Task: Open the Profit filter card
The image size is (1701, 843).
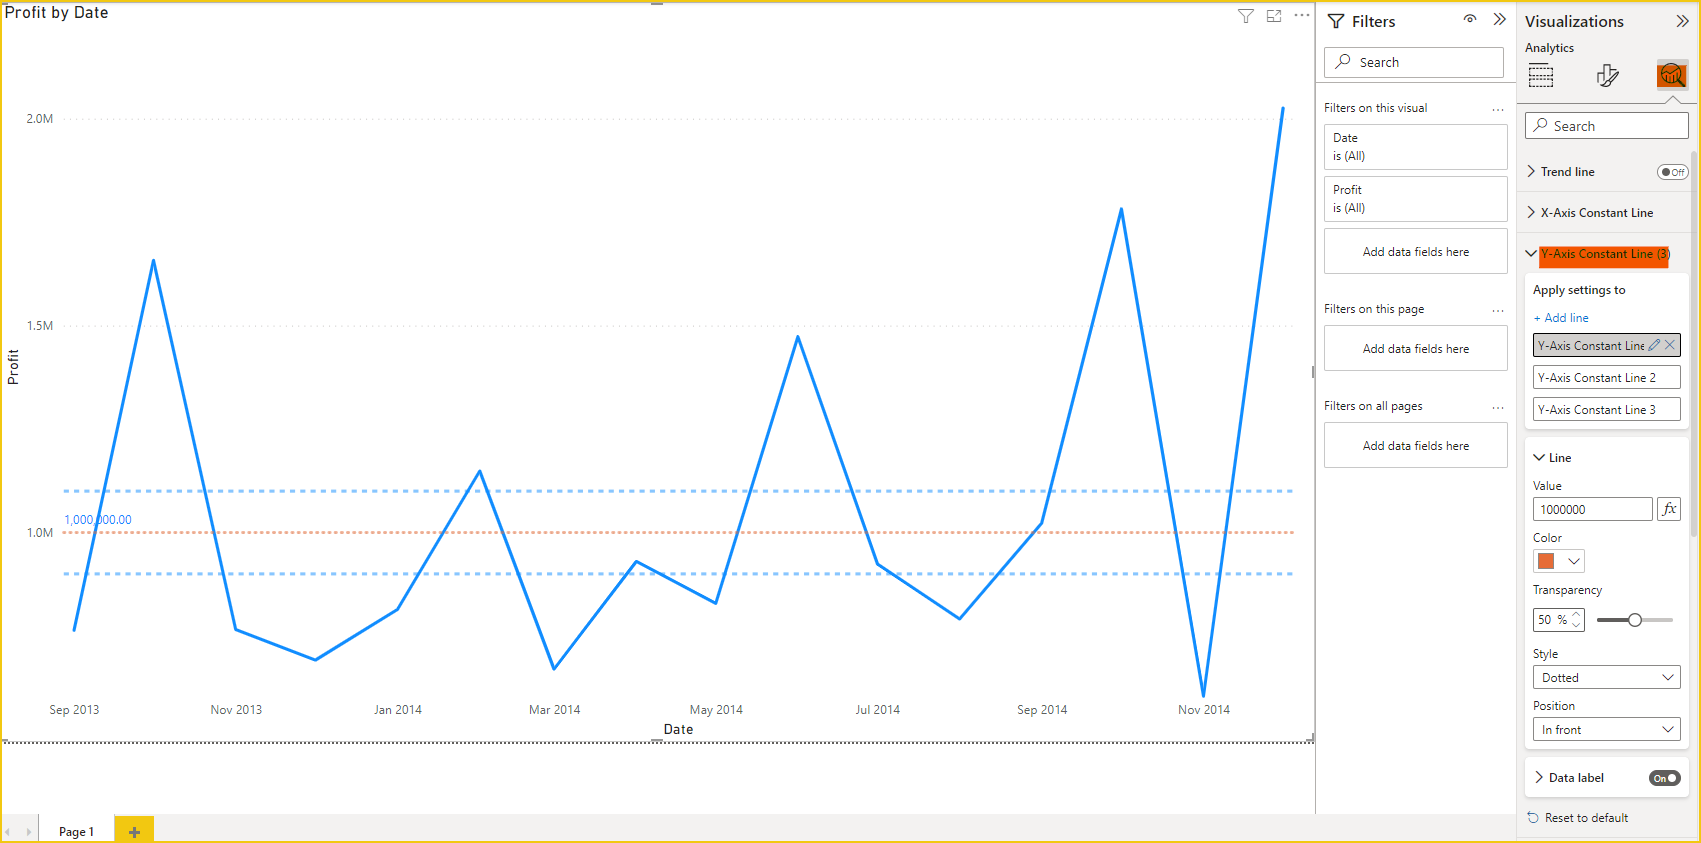Action: pyautogui.click(x=1415, y=199)
